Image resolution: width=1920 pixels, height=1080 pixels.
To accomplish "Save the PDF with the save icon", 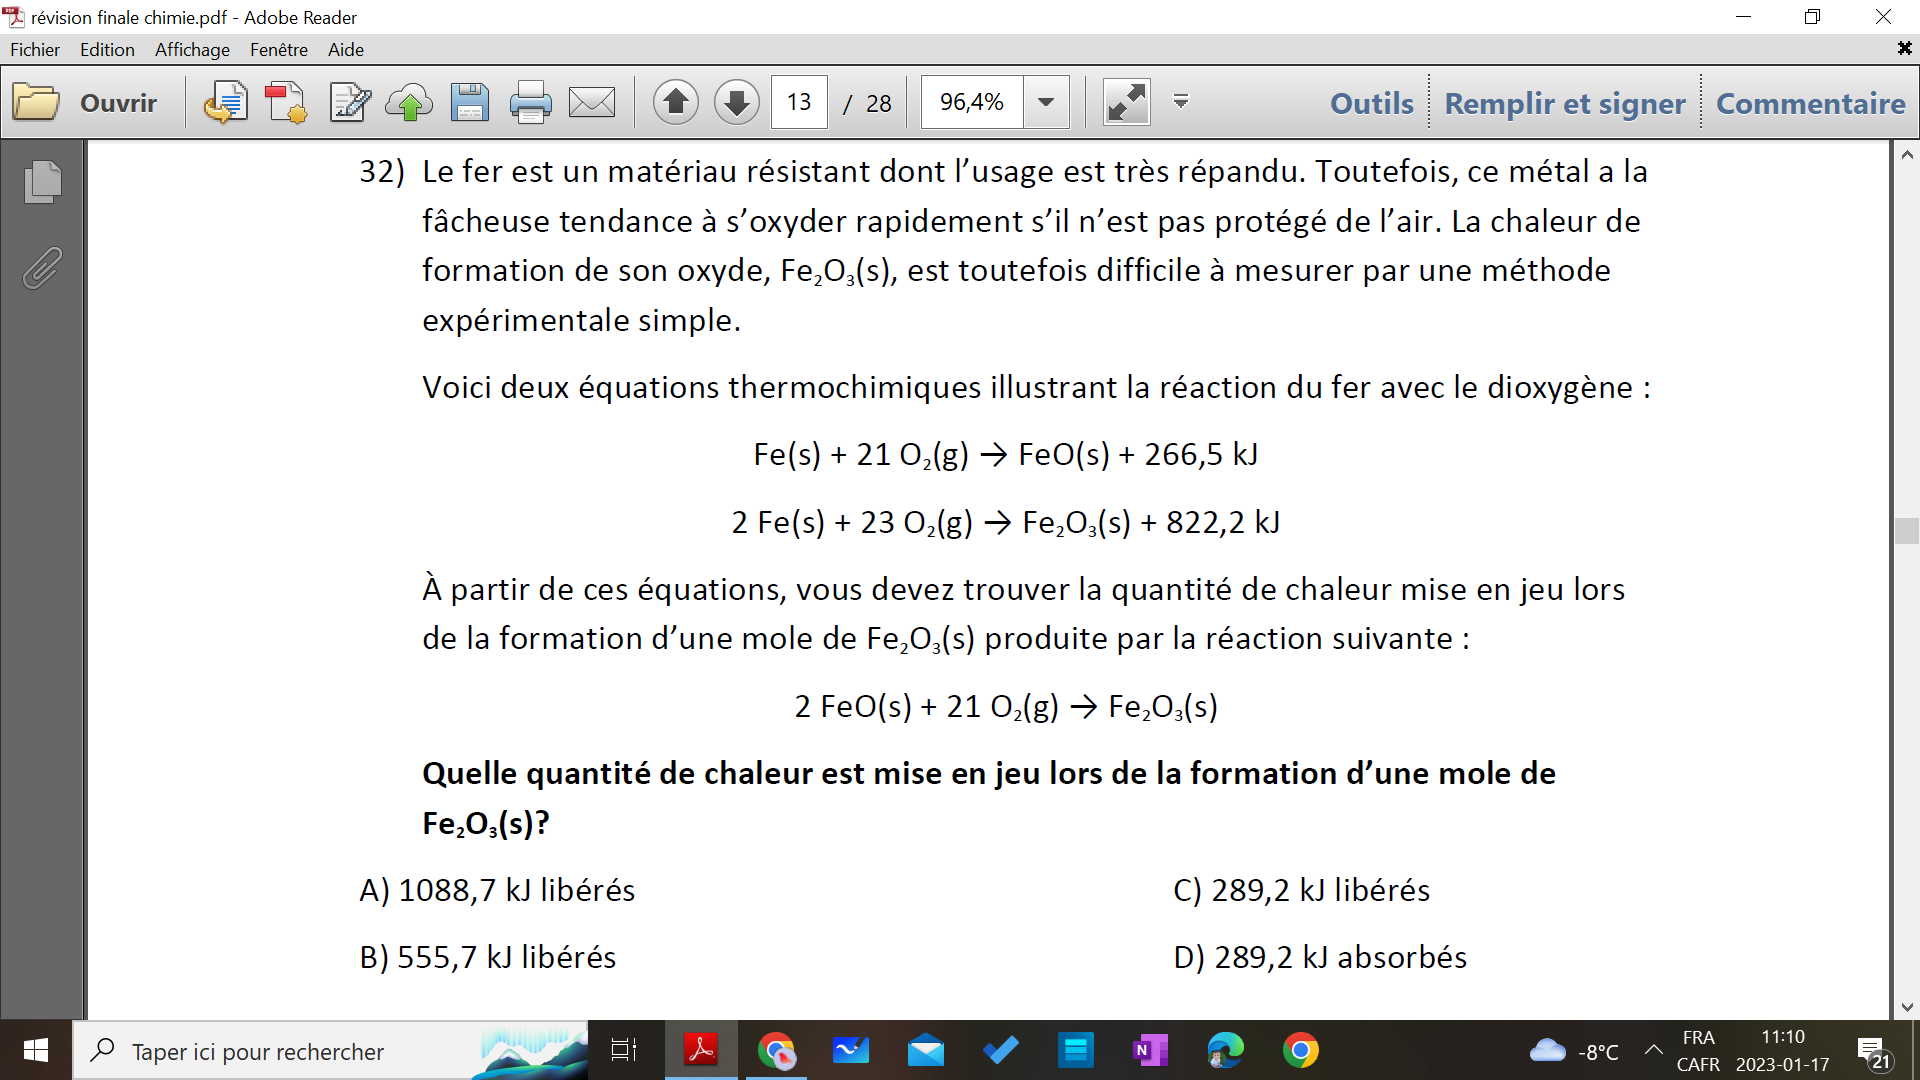I will click(470, 101).
